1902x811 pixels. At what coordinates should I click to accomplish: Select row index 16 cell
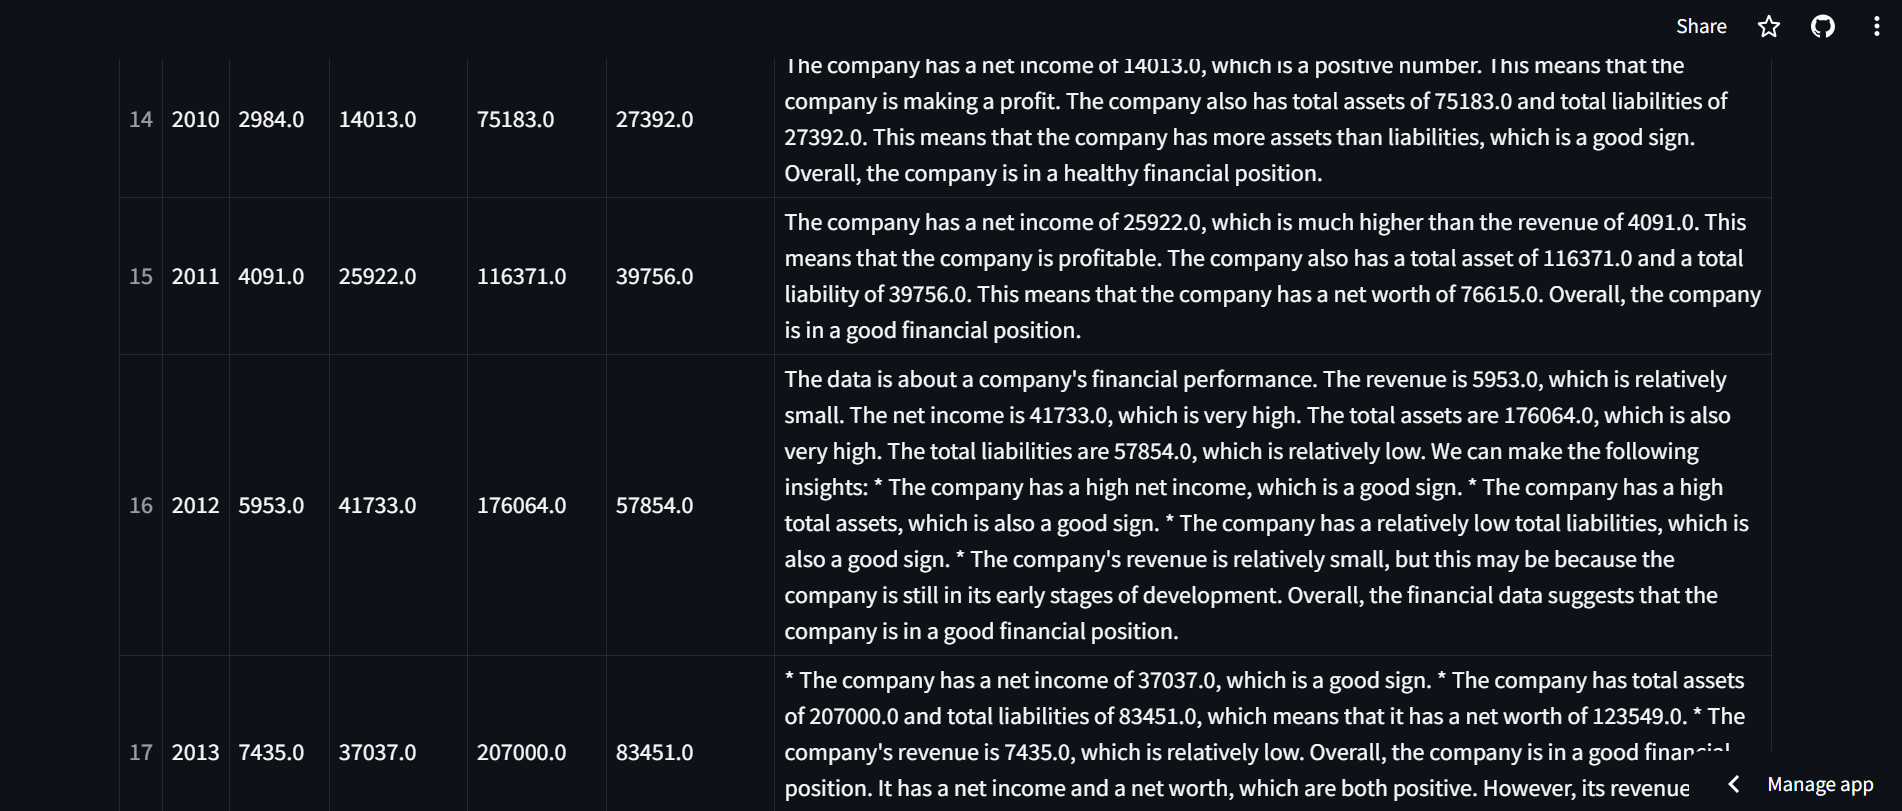[141, 505]
